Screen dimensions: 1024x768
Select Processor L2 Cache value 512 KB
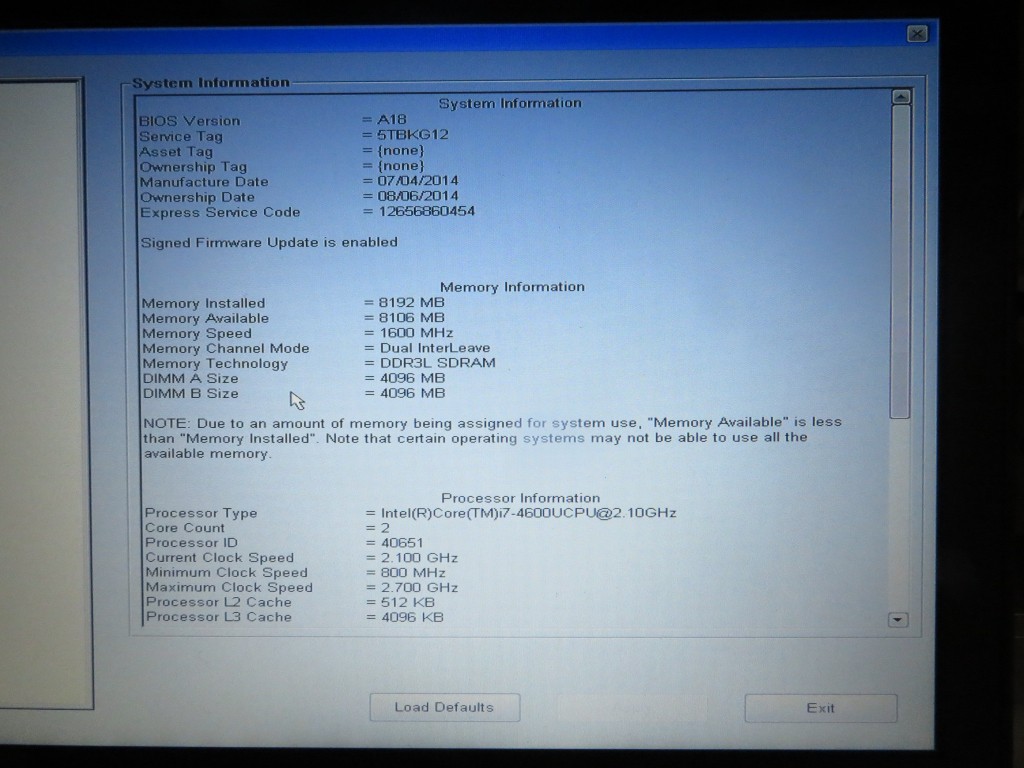[x=408, y=602]
